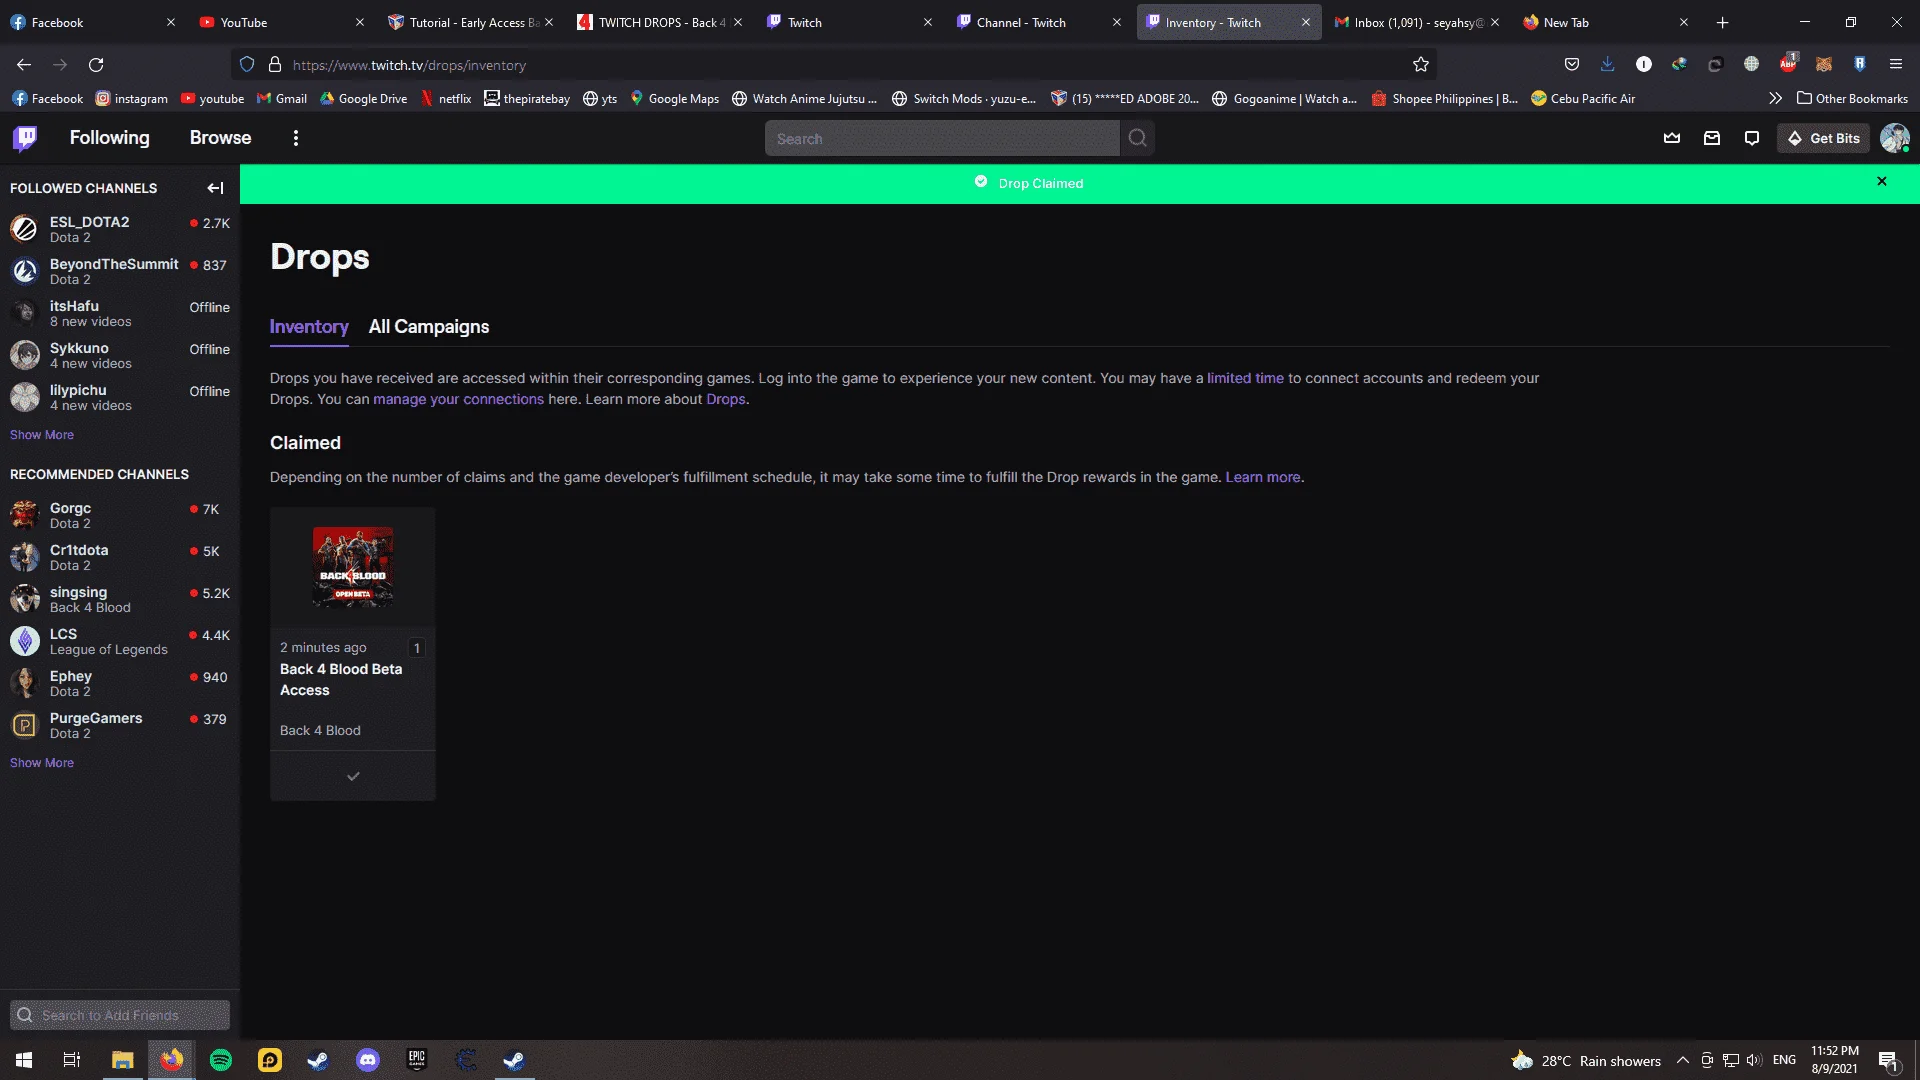Open a new browser tab with plus
This screenshot has height=1080, width=1920.
click(1722, 22)
